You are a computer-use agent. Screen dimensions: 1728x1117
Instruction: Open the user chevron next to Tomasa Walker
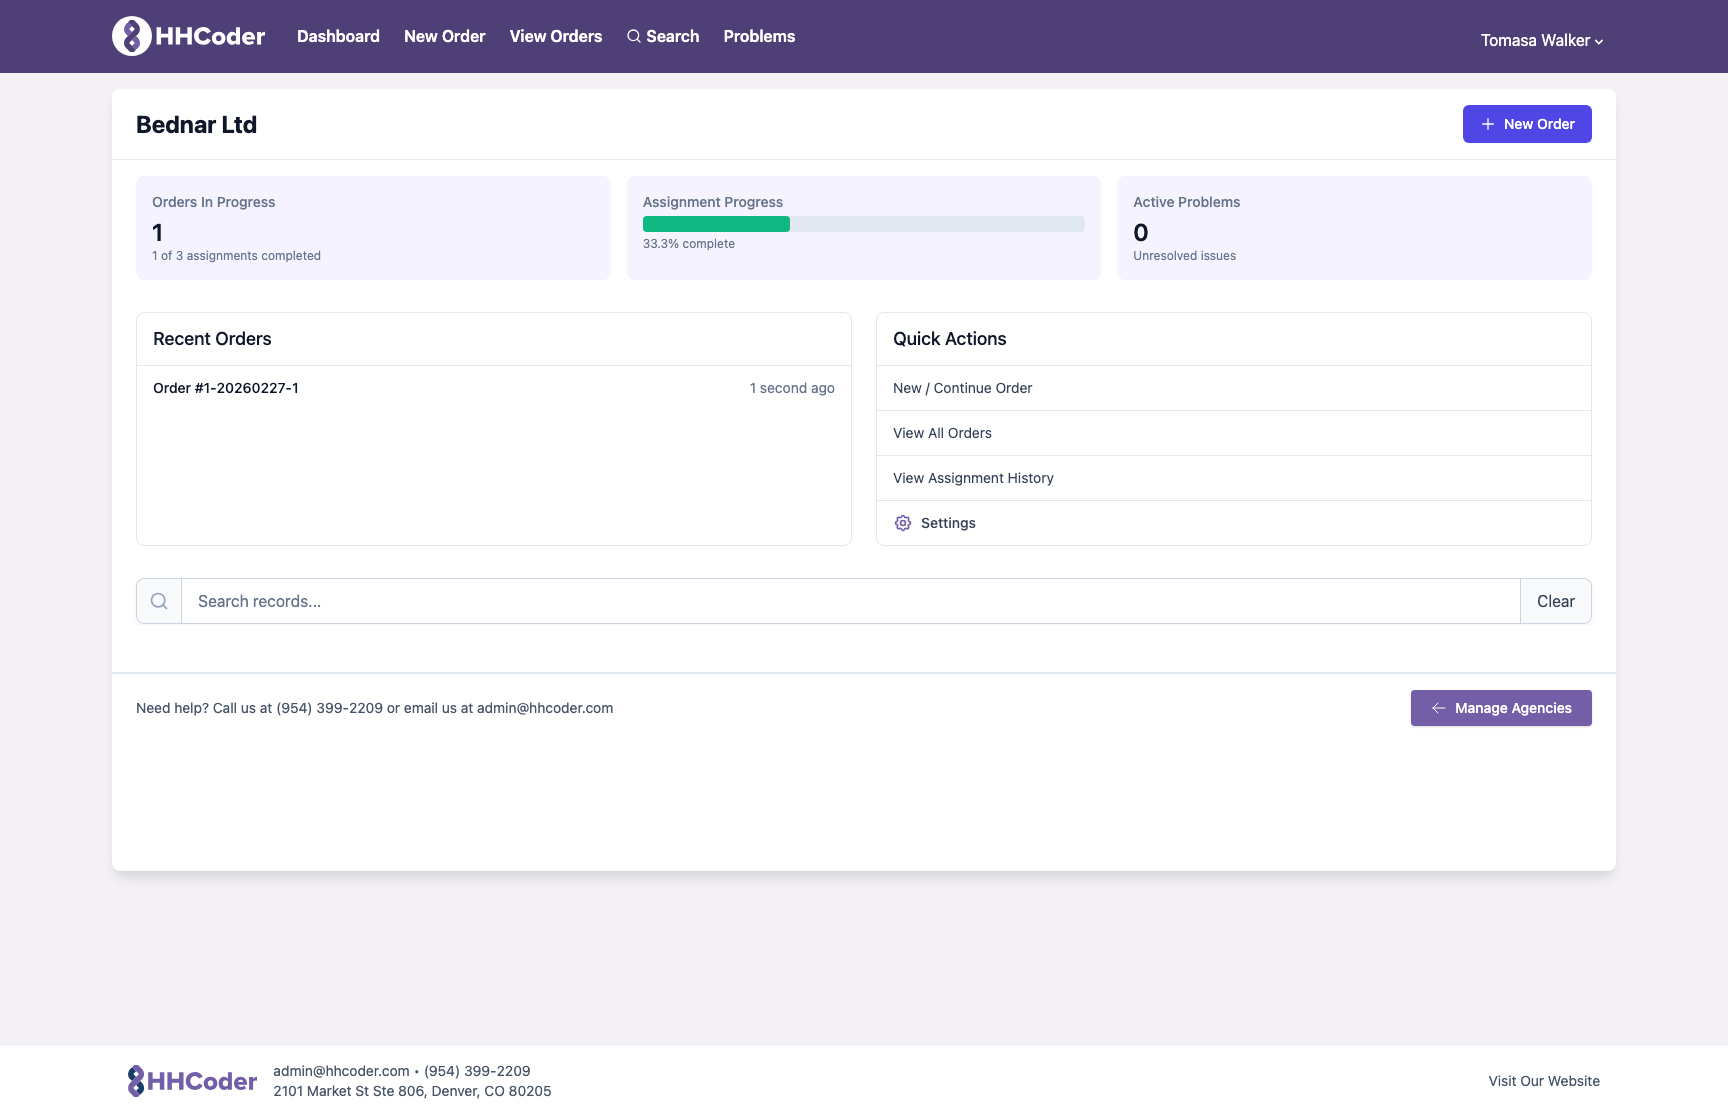[x=1598, y=41]
